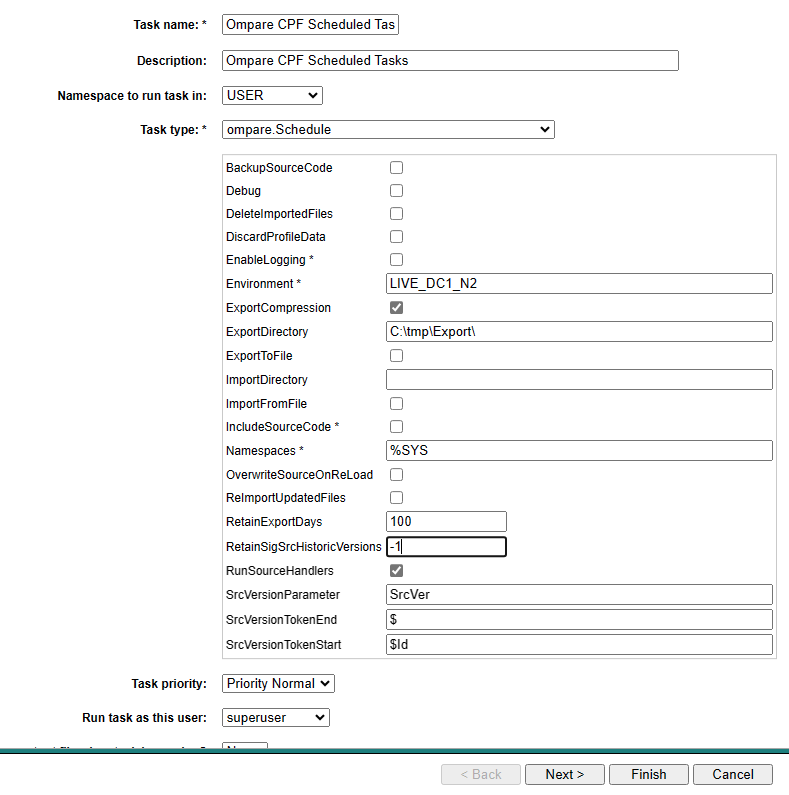Click the RetainExportDays field

(x=446, y=522)
